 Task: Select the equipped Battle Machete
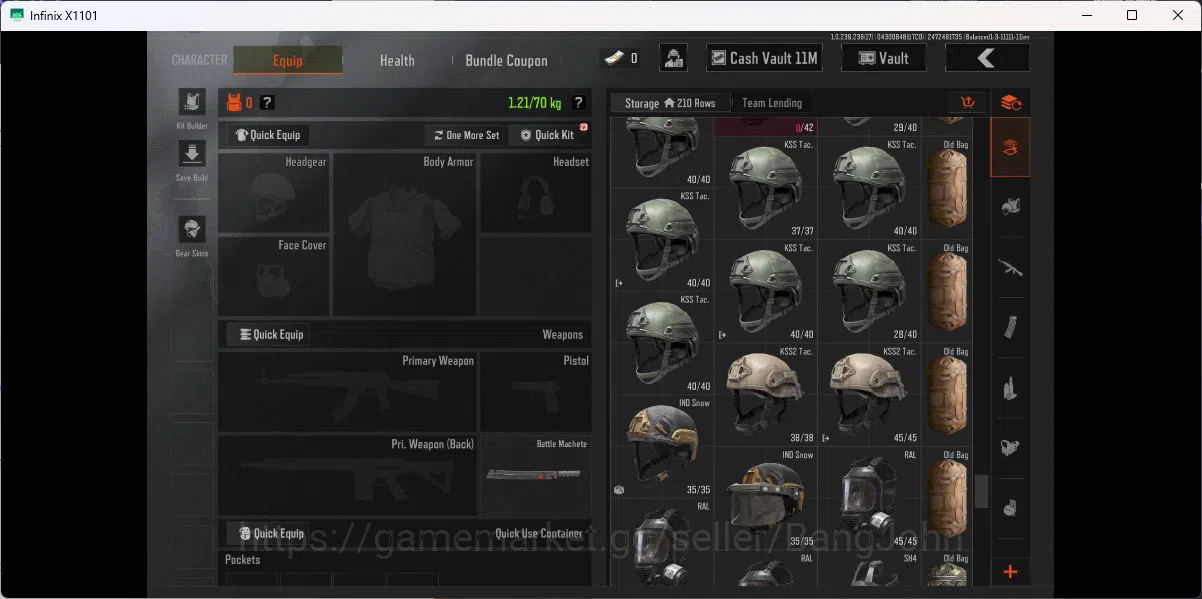pyautogui.click(x=536, y=475)
